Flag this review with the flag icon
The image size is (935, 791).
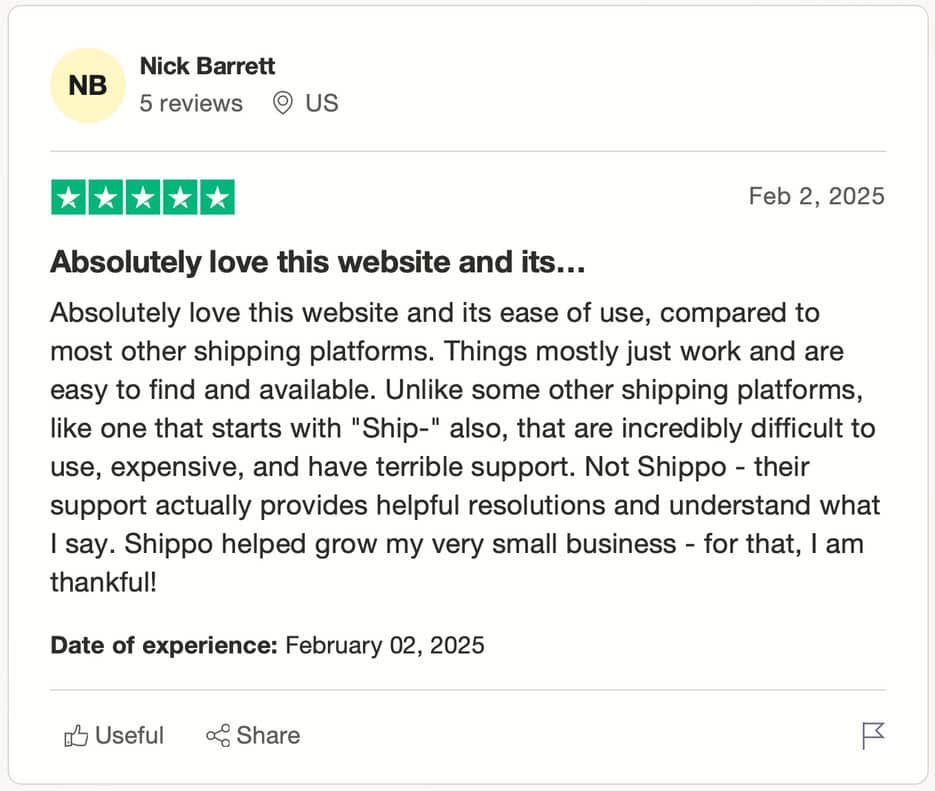pos(874,736)
